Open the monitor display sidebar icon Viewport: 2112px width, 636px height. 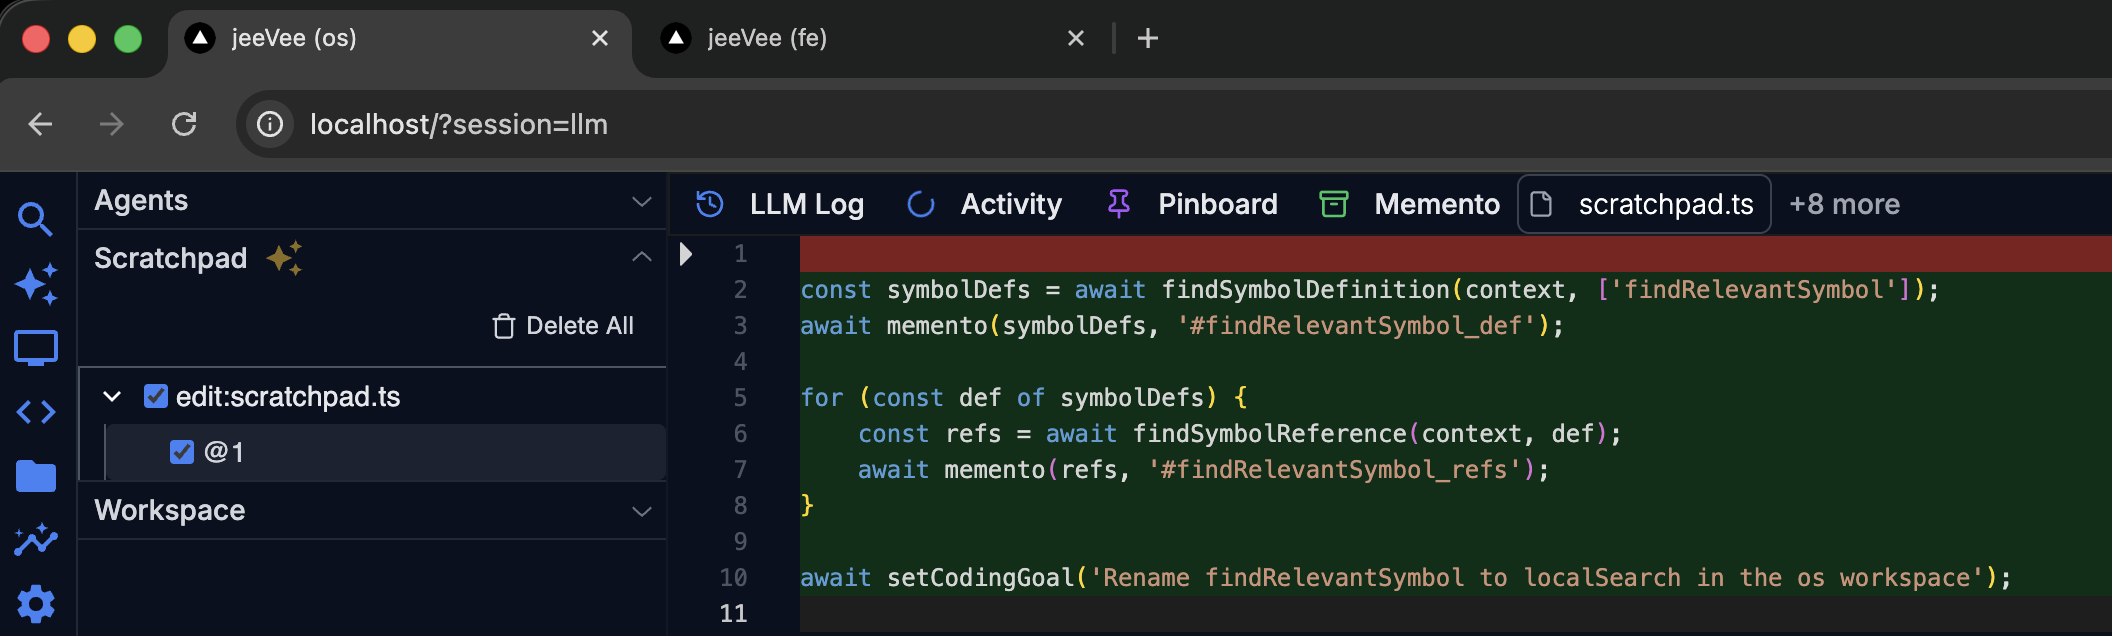(36, 349)
